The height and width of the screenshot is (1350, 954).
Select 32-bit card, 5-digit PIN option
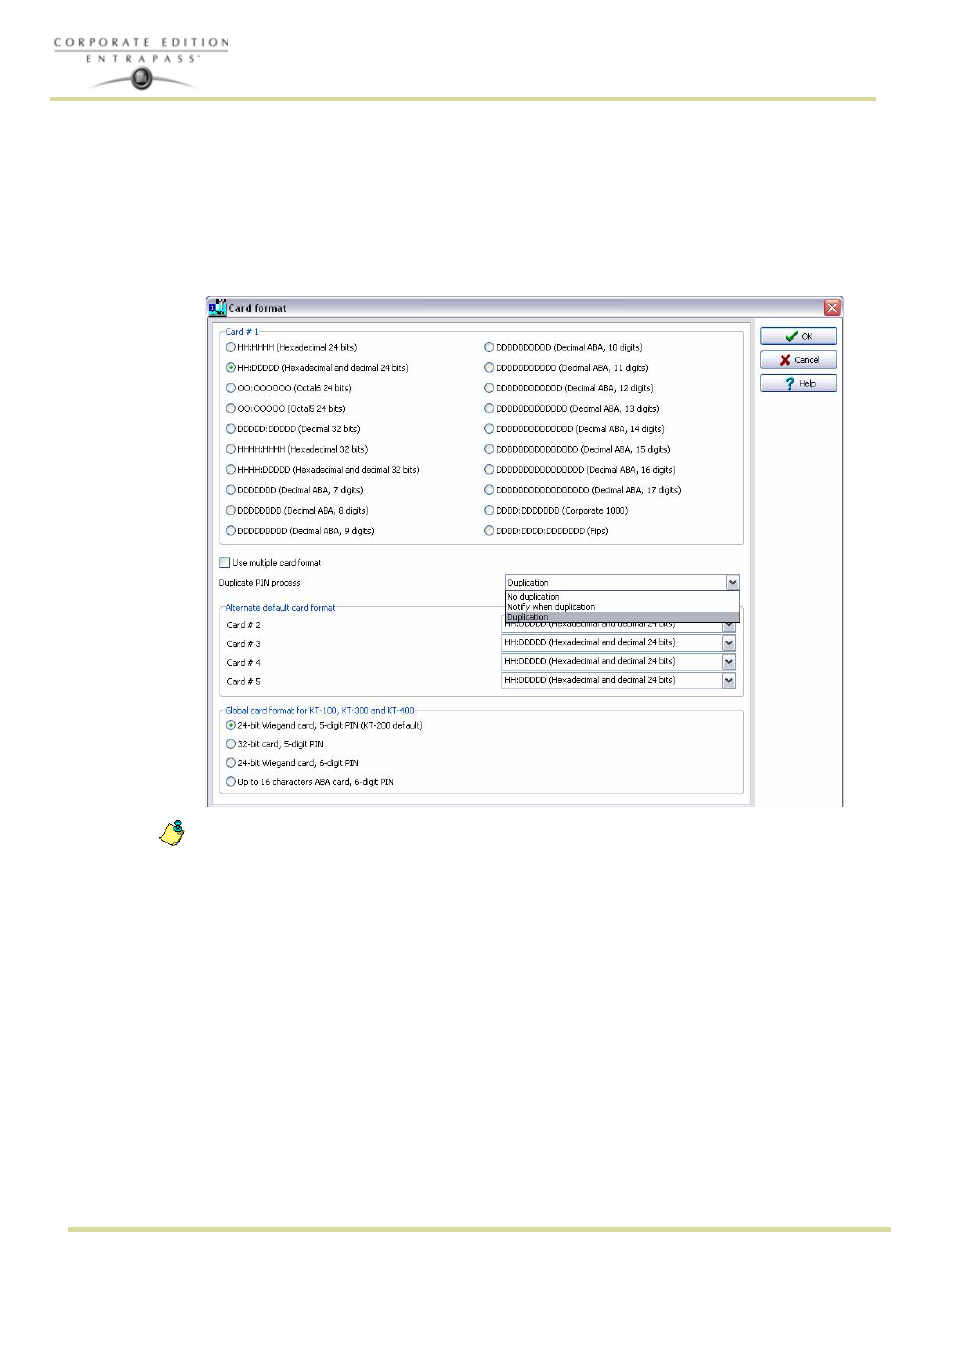(x=231, y=745)
